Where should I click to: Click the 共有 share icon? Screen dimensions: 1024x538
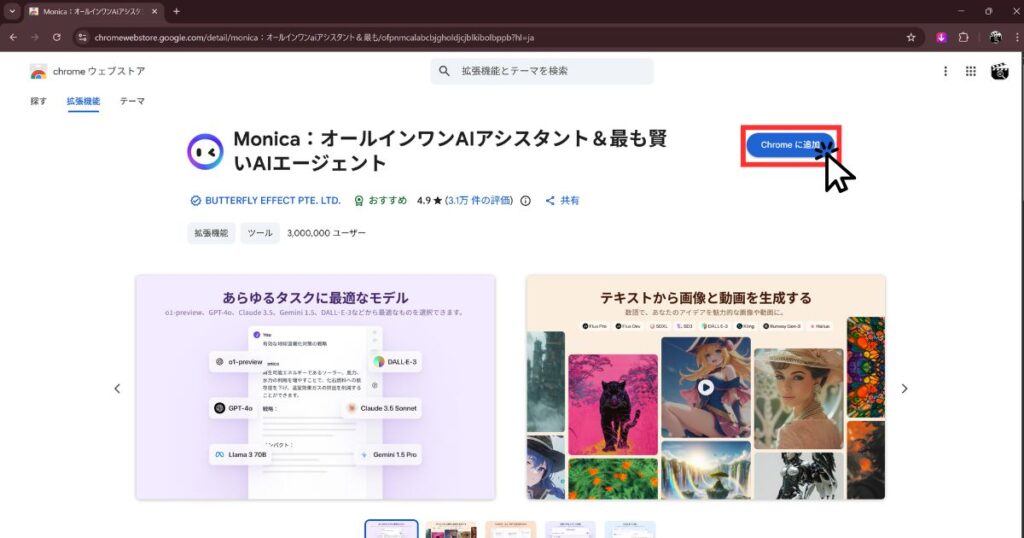point(550,200)
